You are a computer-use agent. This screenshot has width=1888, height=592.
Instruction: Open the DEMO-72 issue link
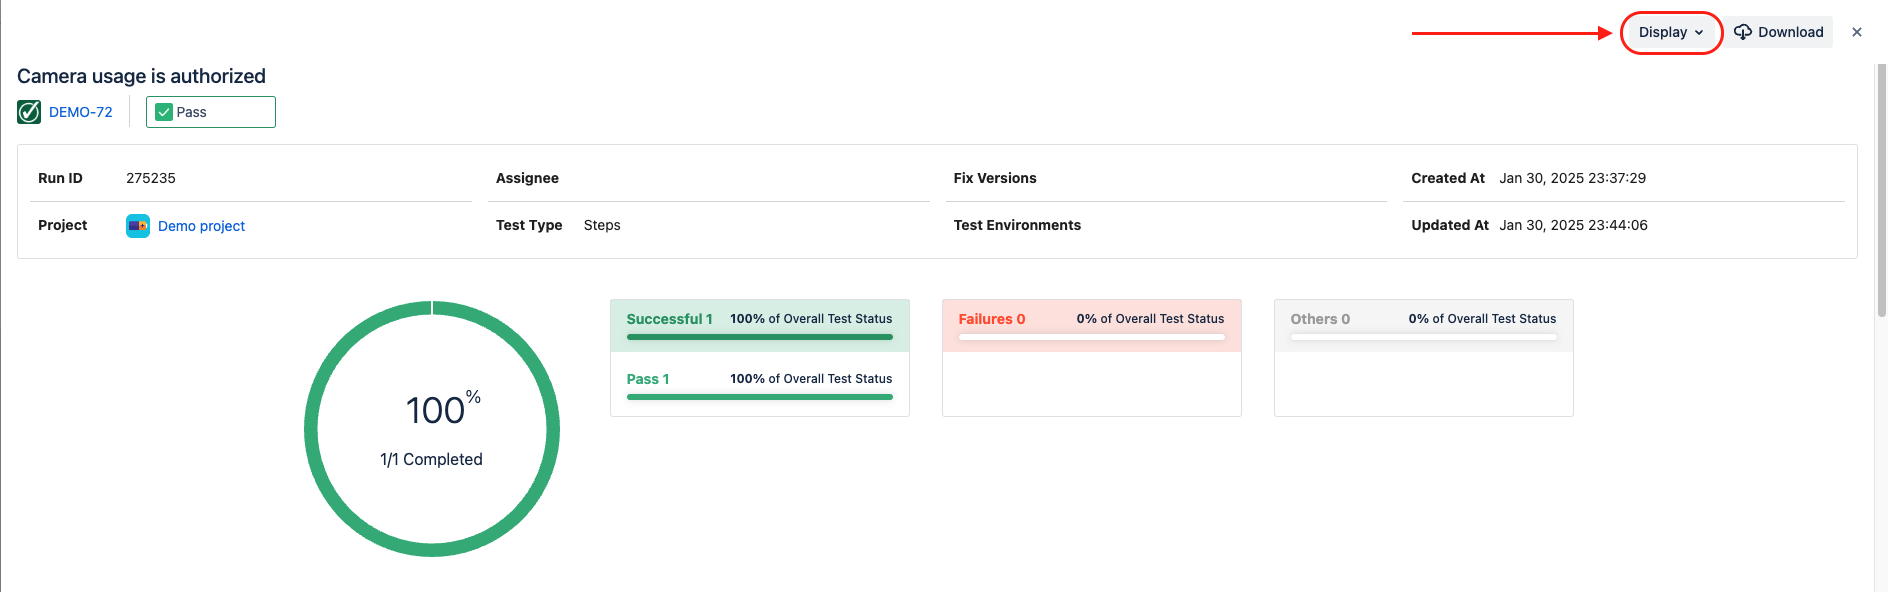pyautogui.click(x=81, y=112)
